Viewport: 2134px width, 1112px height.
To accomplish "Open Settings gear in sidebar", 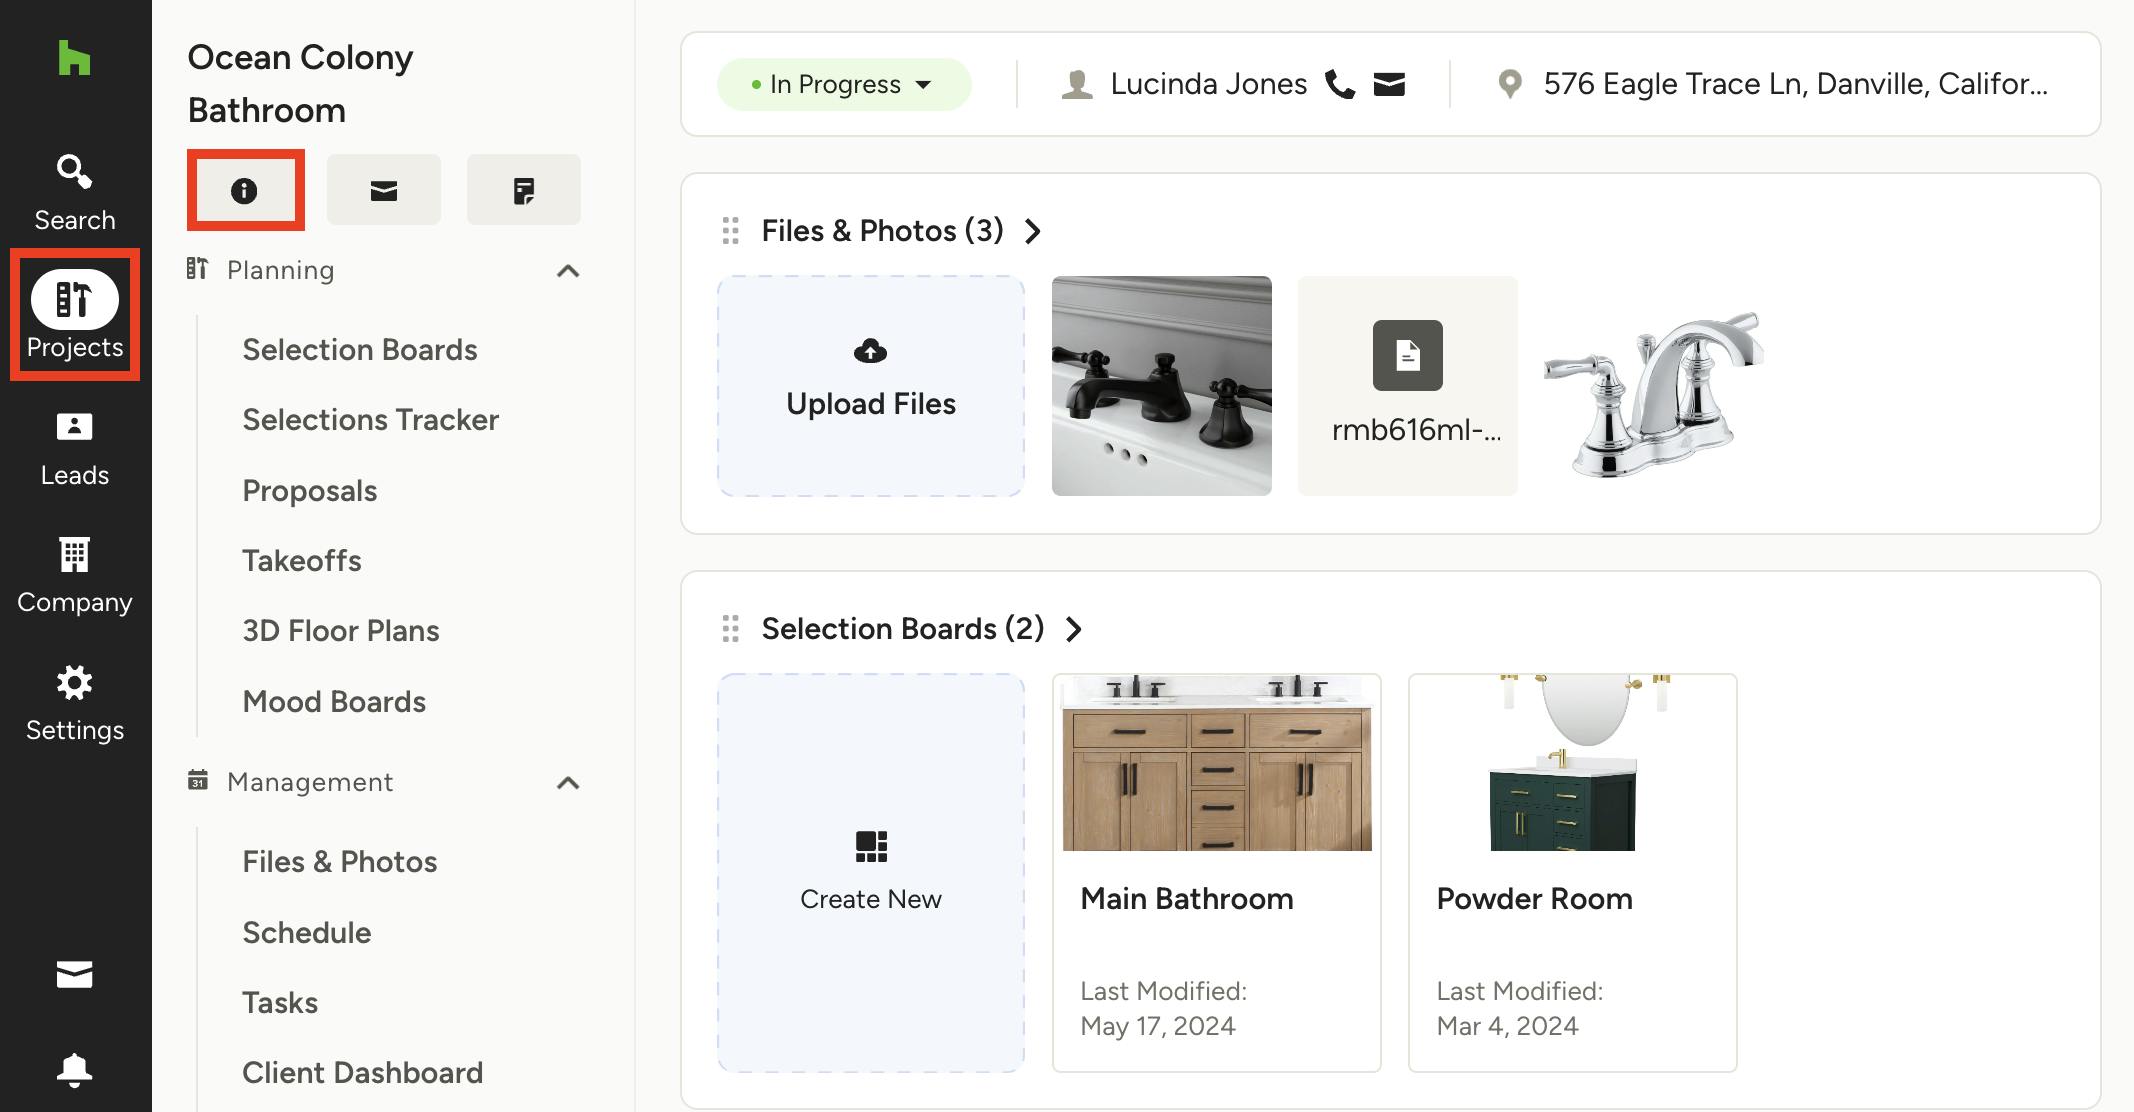I will (75, 704).
